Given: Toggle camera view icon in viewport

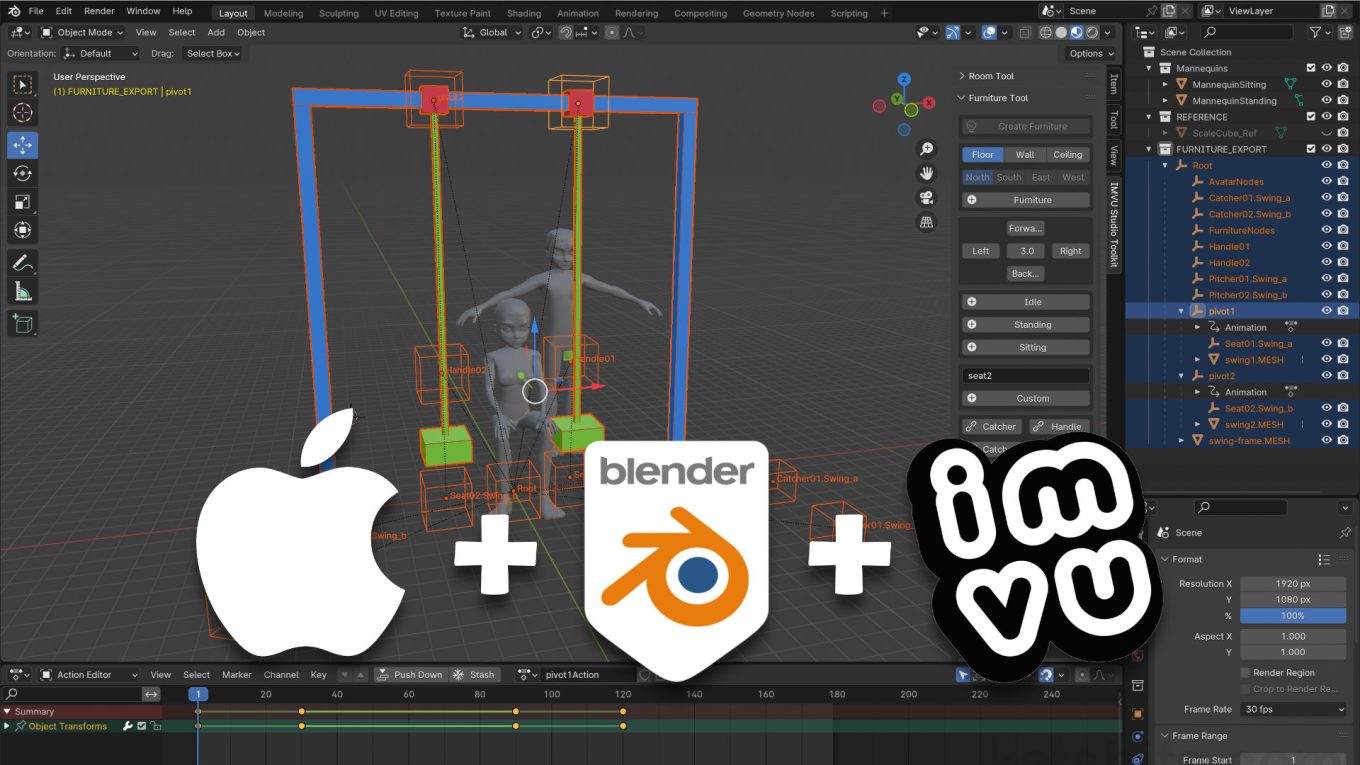Looking at the screenshot, I should pyautogui.click(x=927, y=197).
